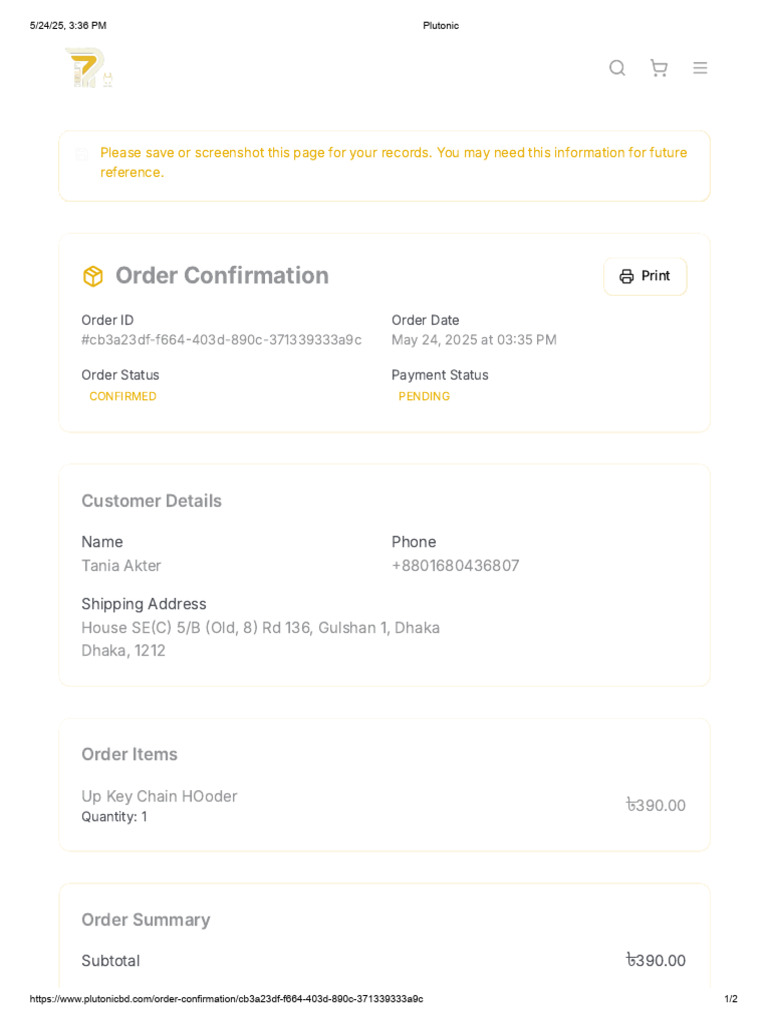
Task: Click the Print button
Action: [645, 276]
